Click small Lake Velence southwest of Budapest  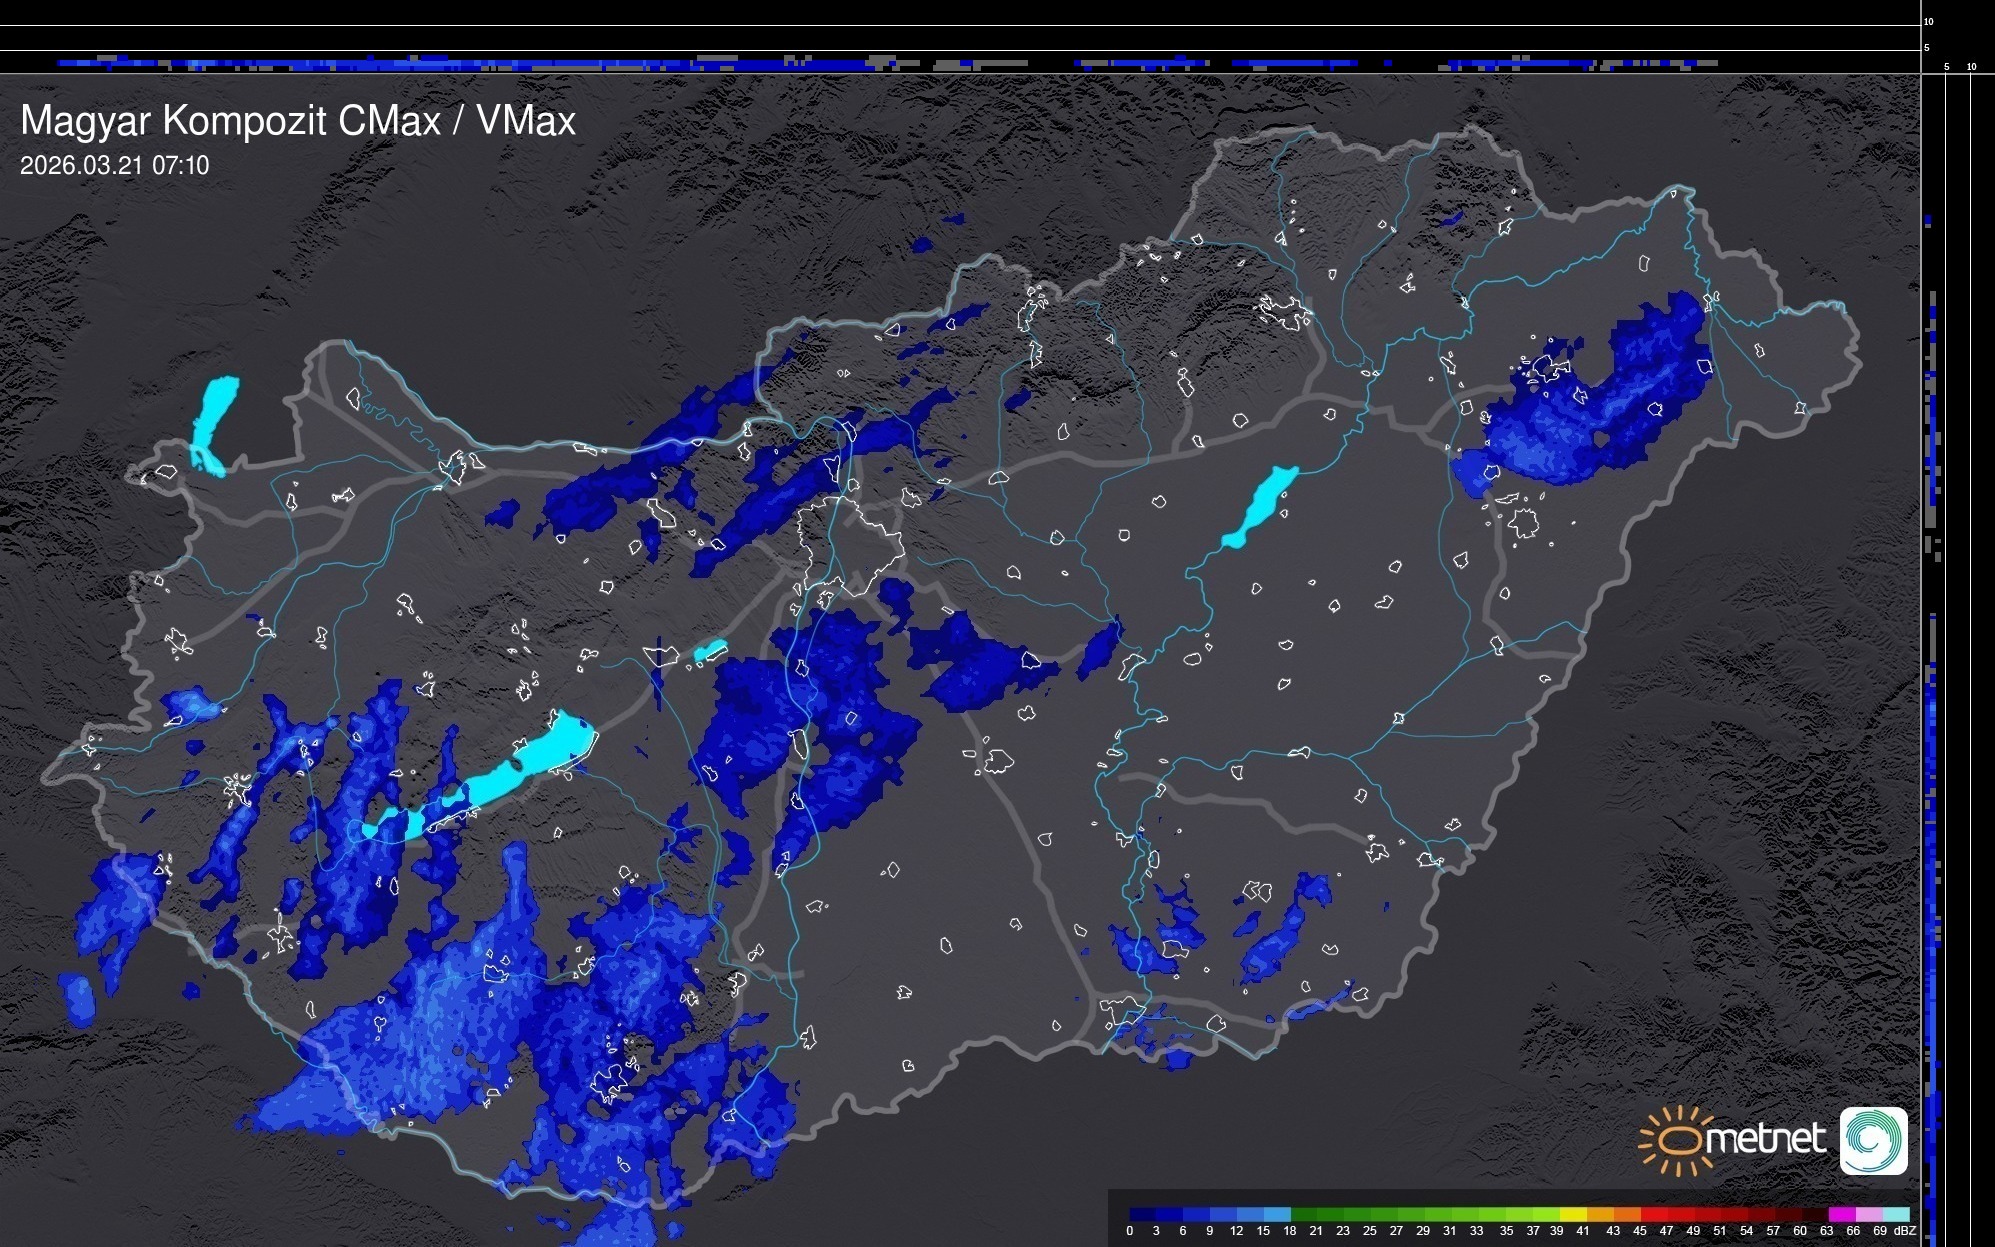coord(710,651)
